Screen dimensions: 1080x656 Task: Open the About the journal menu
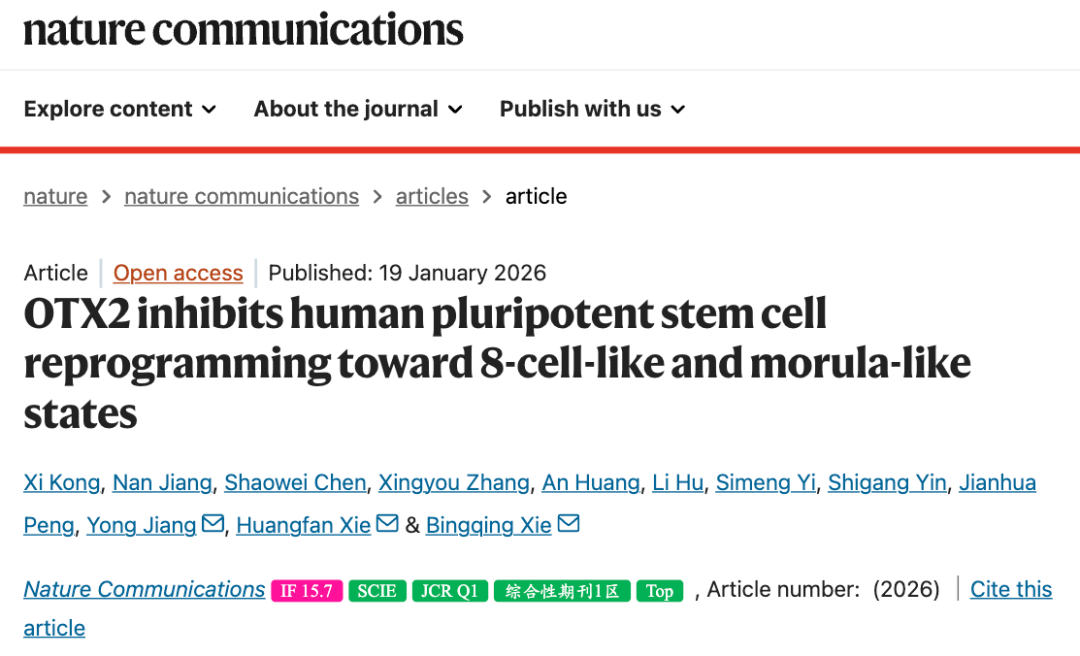coord(358,109)
